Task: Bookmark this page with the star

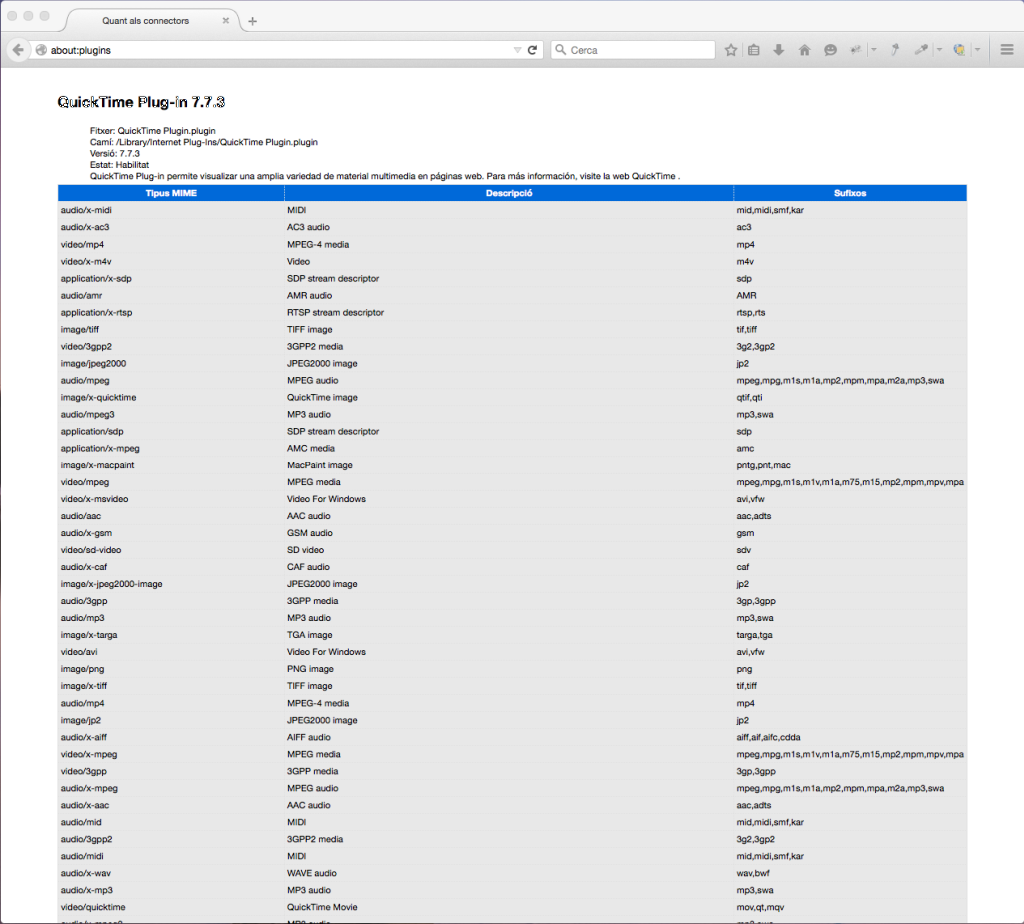Action: click(x=731, y=50)
